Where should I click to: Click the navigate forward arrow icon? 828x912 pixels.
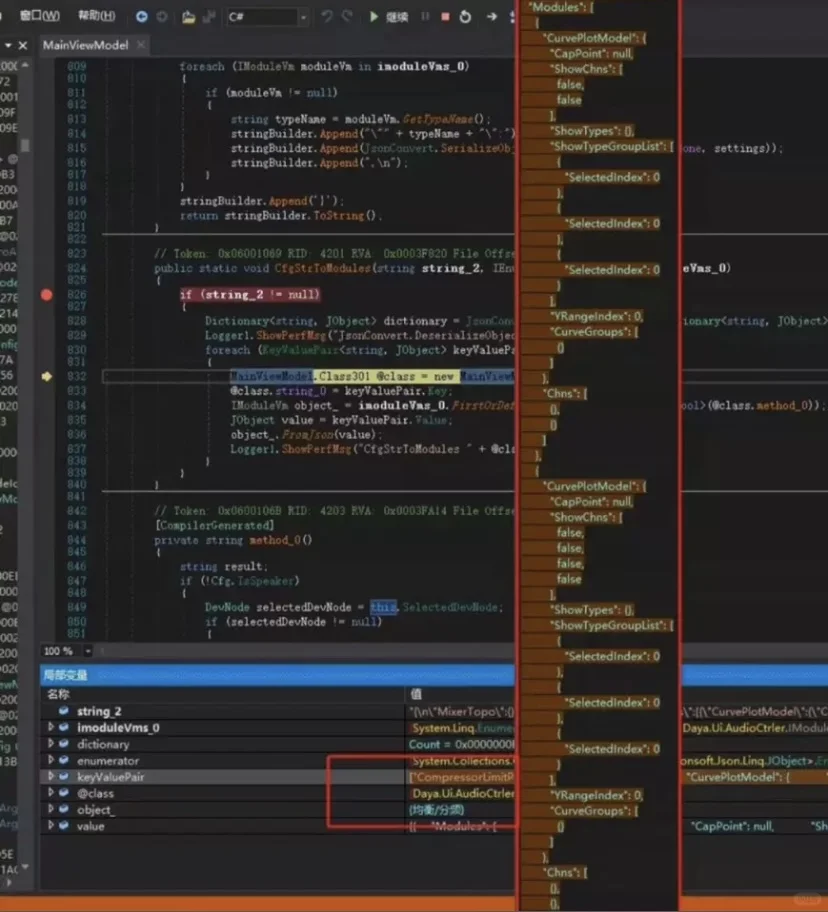(162, 16)
